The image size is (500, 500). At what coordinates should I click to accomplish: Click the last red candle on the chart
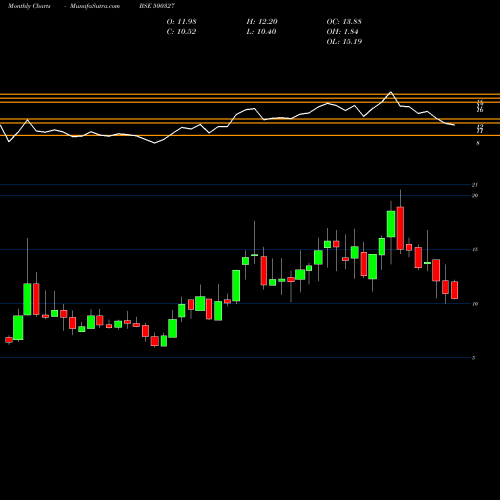tap(455, 290)
